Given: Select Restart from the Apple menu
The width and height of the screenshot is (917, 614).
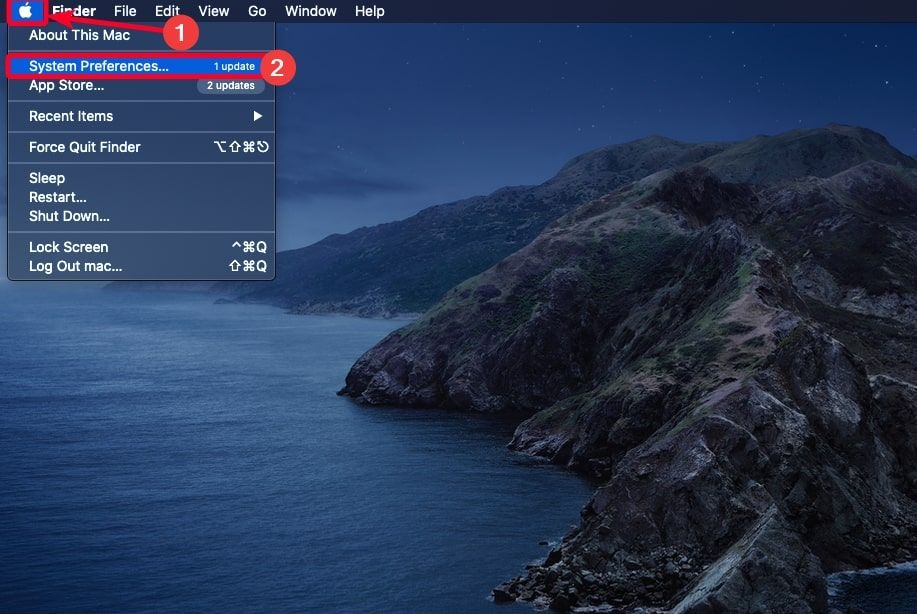Looking at the screenshot, I should click(x=58, y=196).
